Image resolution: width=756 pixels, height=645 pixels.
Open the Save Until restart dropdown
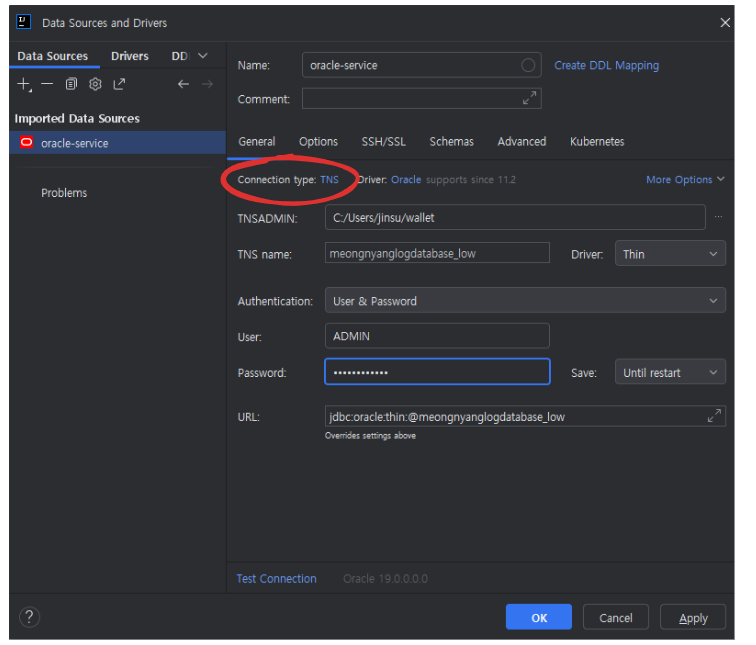coord(670,372)
